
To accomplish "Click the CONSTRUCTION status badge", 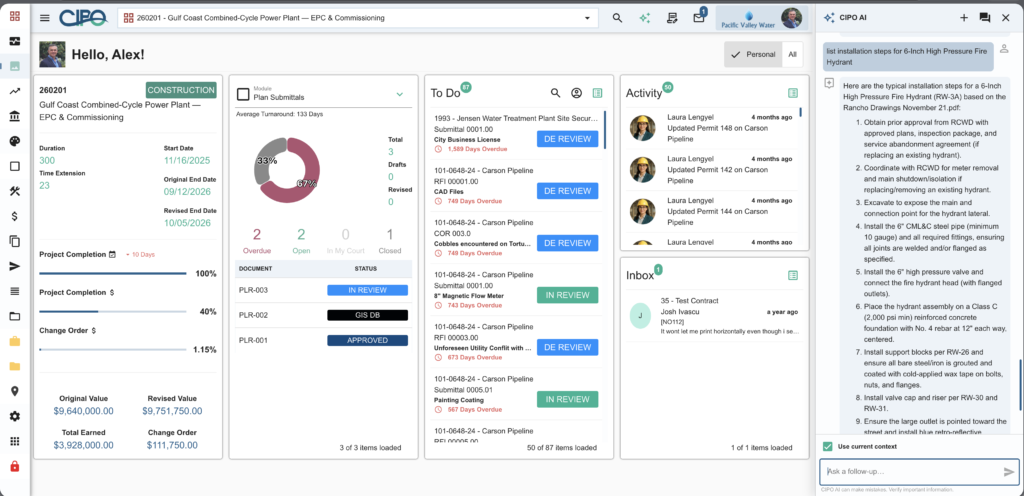I will coord(181,90).
